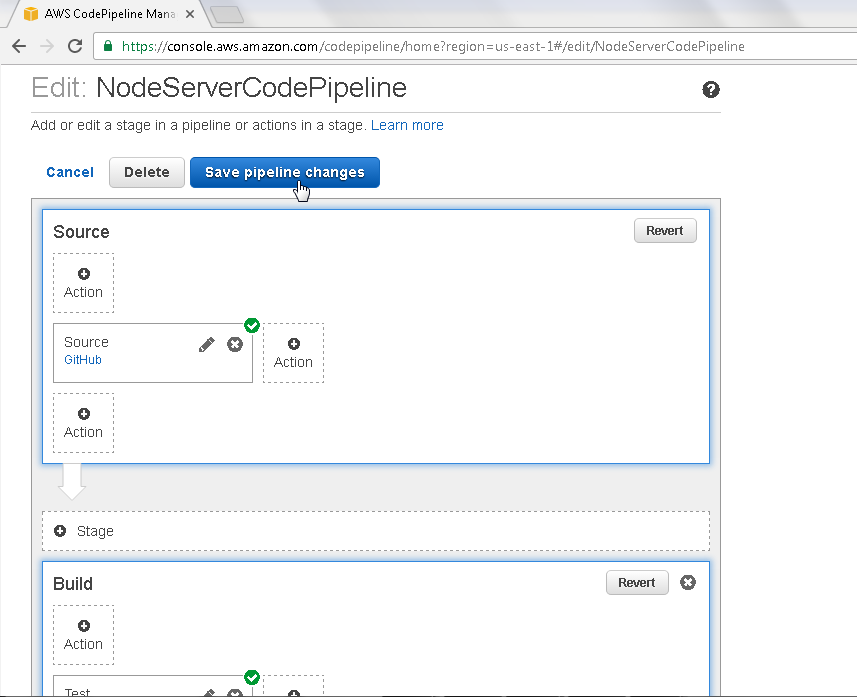Close the AWS CodePipeline browser tab
This screenshot has width=857, height=697.
point(190,14)
